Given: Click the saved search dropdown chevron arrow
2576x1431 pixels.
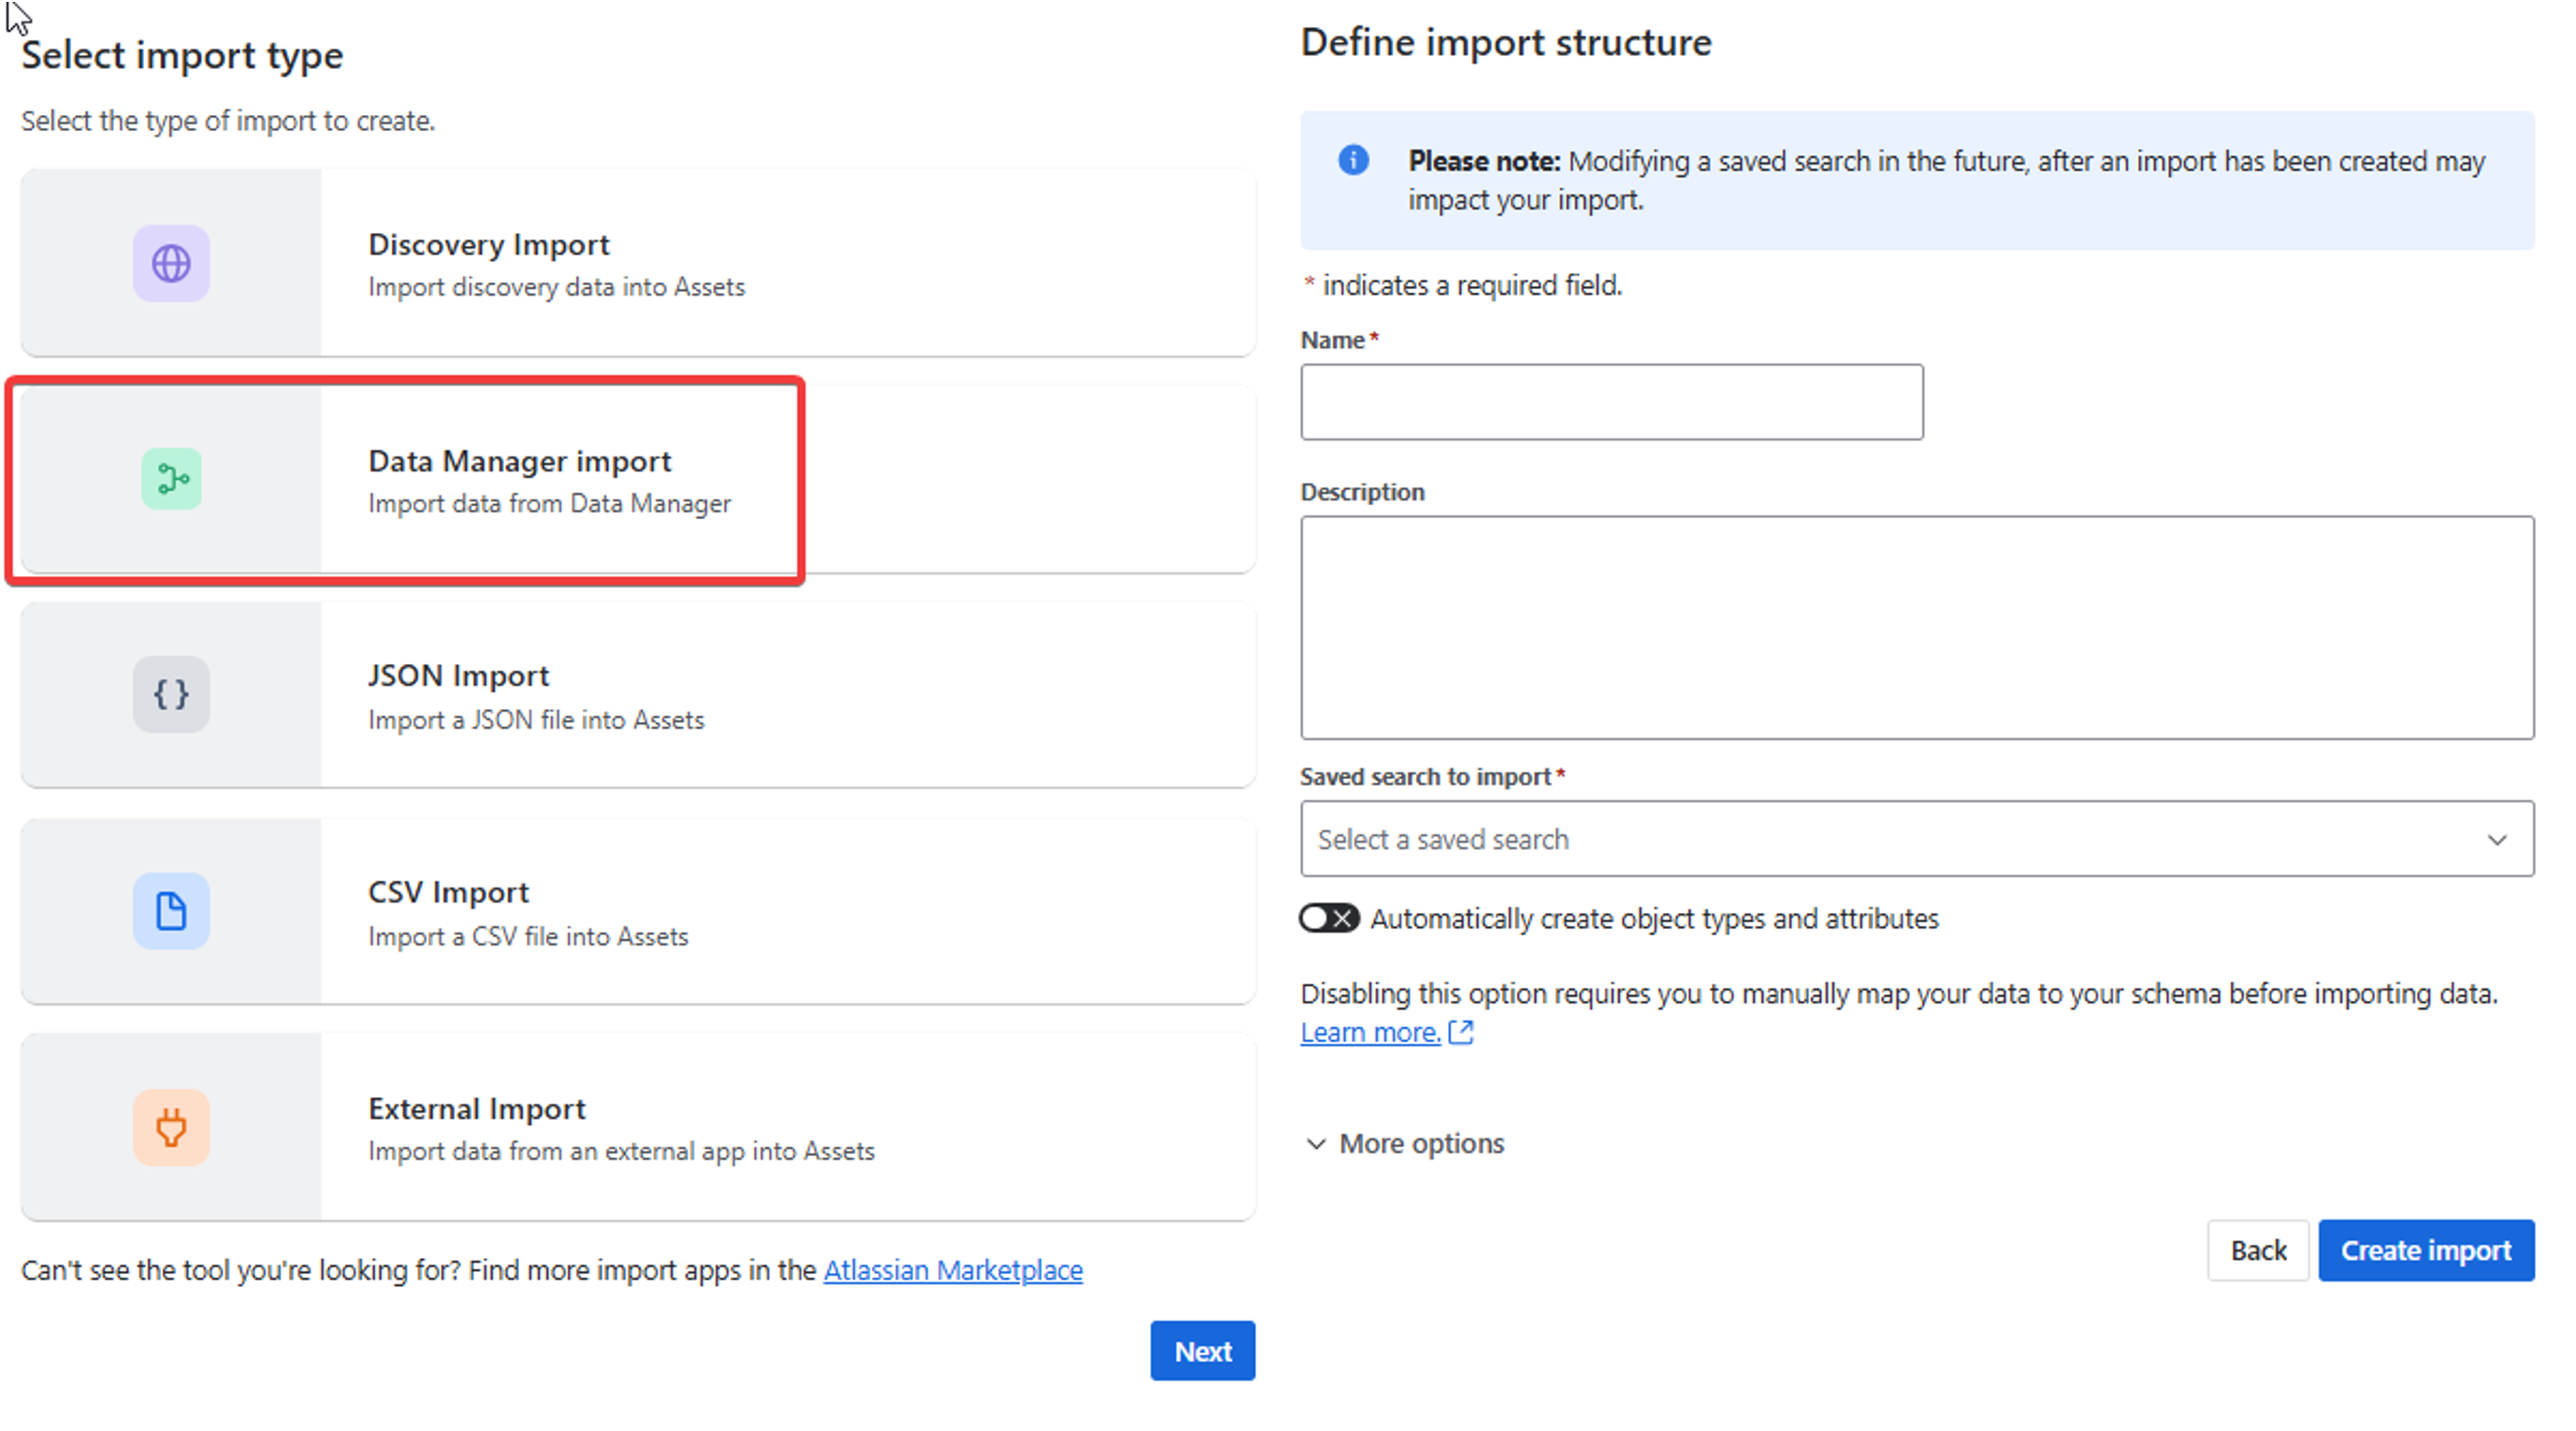Looking at the screenshot, I should 2497,839.
